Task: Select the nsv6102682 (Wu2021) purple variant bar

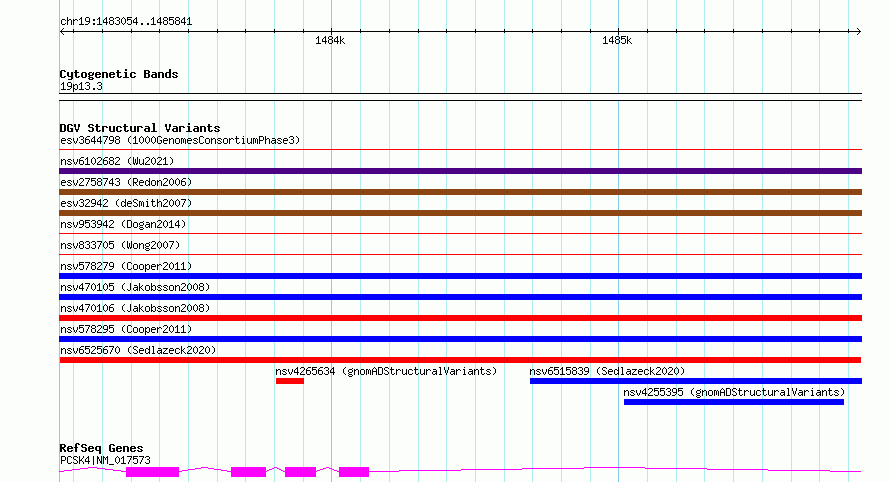Action: coord(460,171)
